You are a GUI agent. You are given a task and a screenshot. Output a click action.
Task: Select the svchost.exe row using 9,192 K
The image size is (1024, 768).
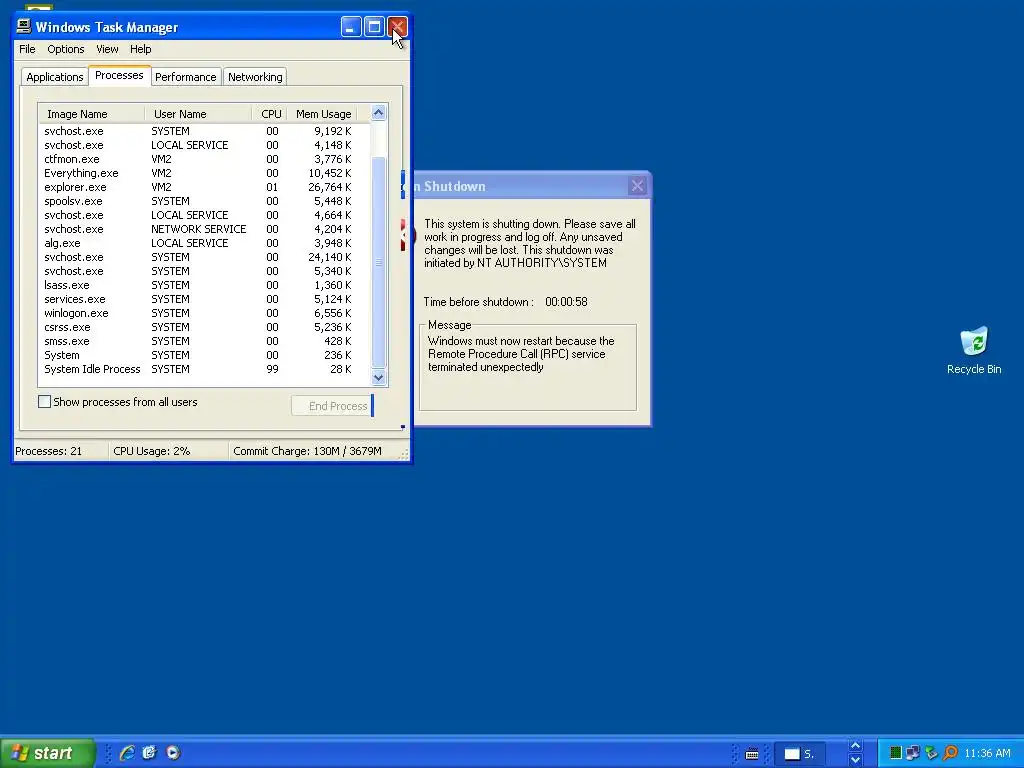pyautogui.click(x=204, y=131)
